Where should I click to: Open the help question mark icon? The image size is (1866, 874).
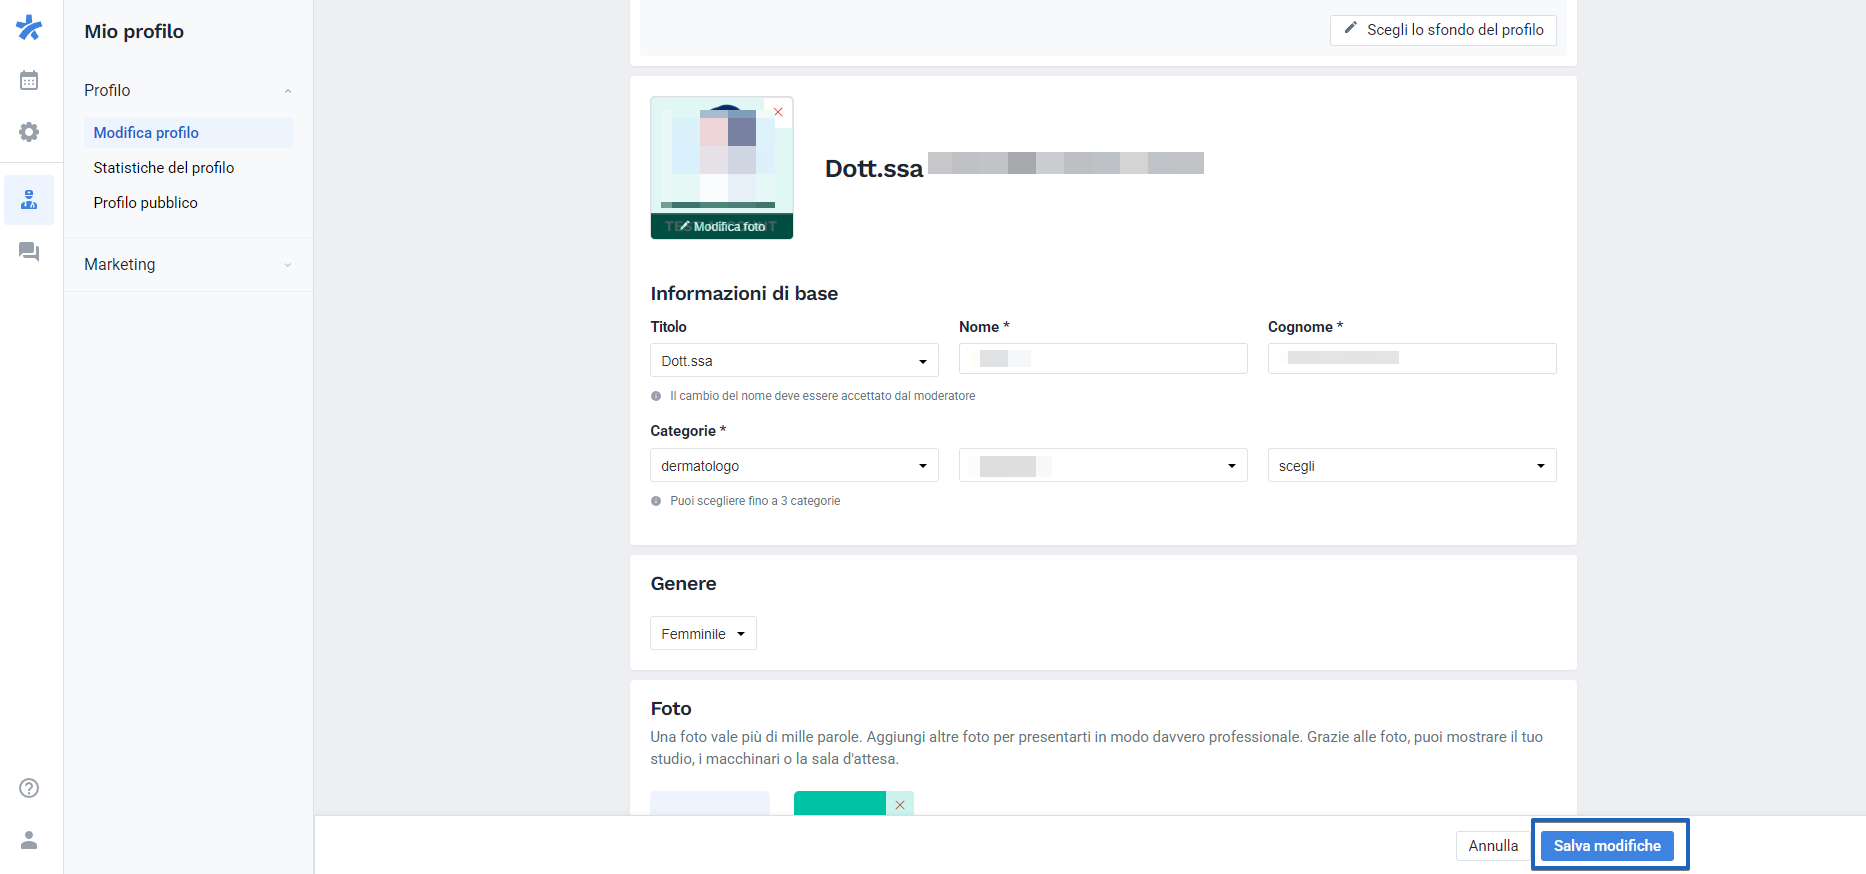[29, 788]
